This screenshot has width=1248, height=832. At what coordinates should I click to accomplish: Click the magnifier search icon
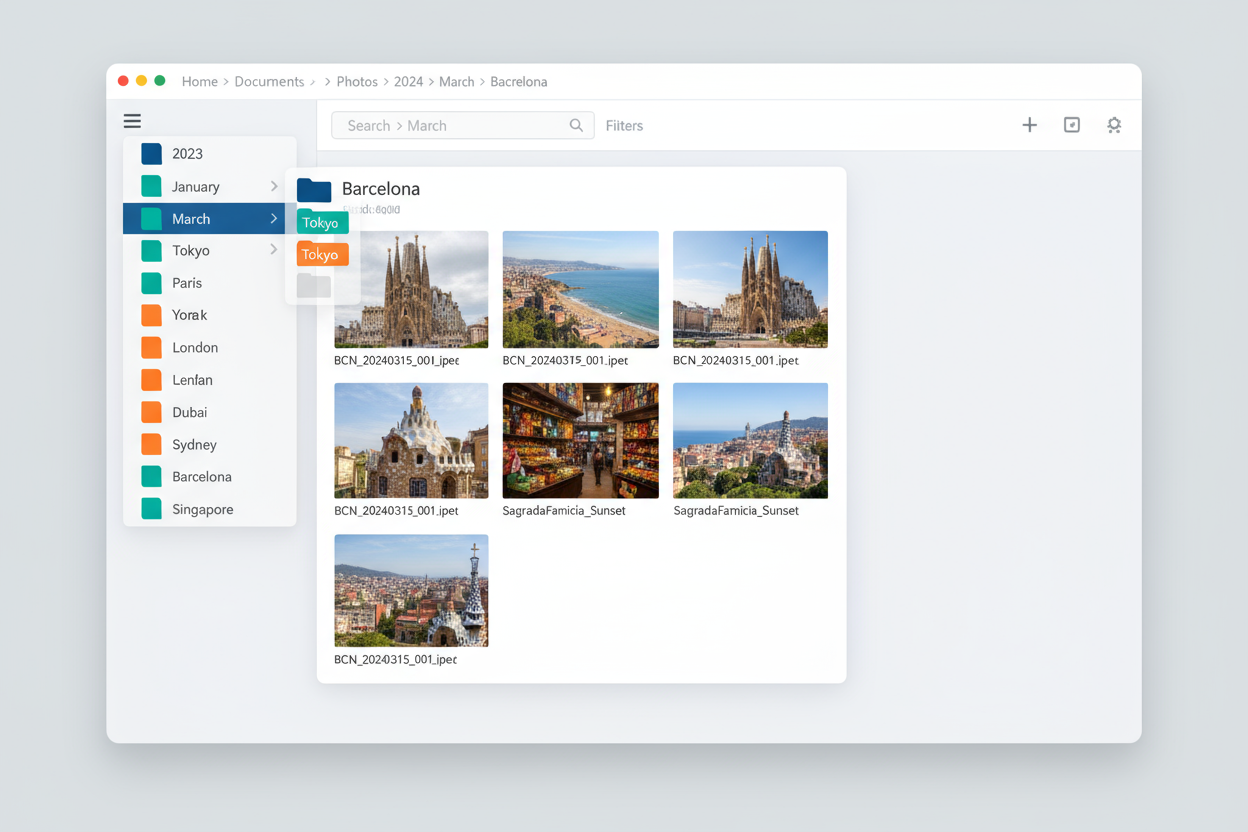point(576,125)
